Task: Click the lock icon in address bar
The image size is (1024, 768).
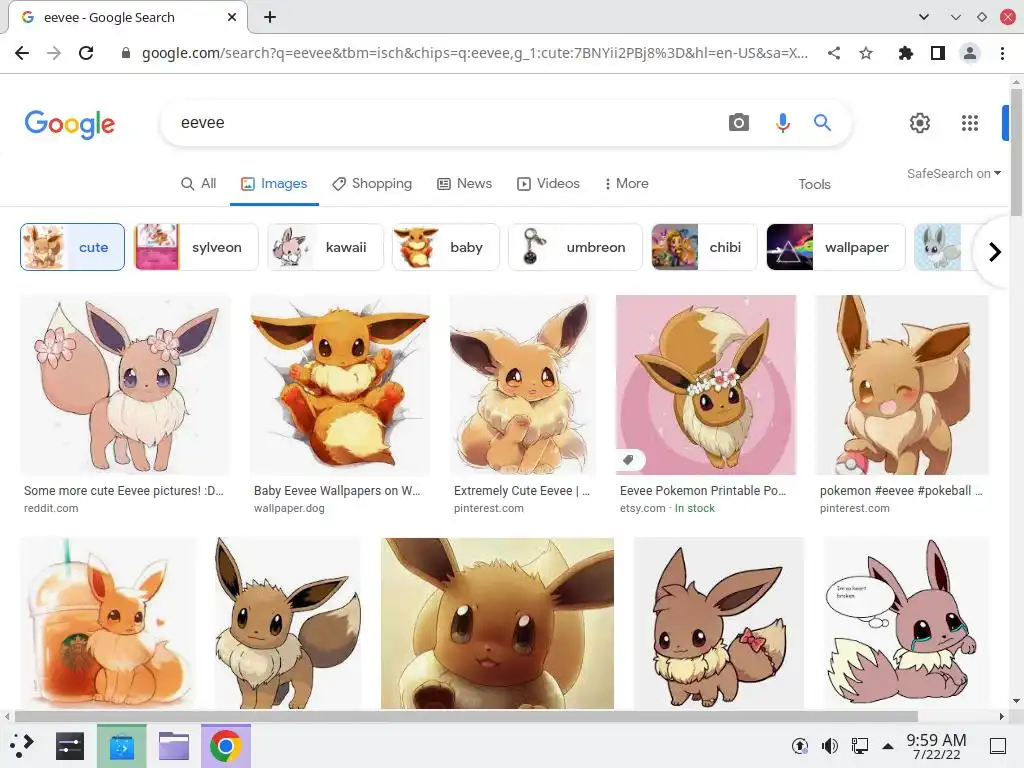Action: pos(126,53)
